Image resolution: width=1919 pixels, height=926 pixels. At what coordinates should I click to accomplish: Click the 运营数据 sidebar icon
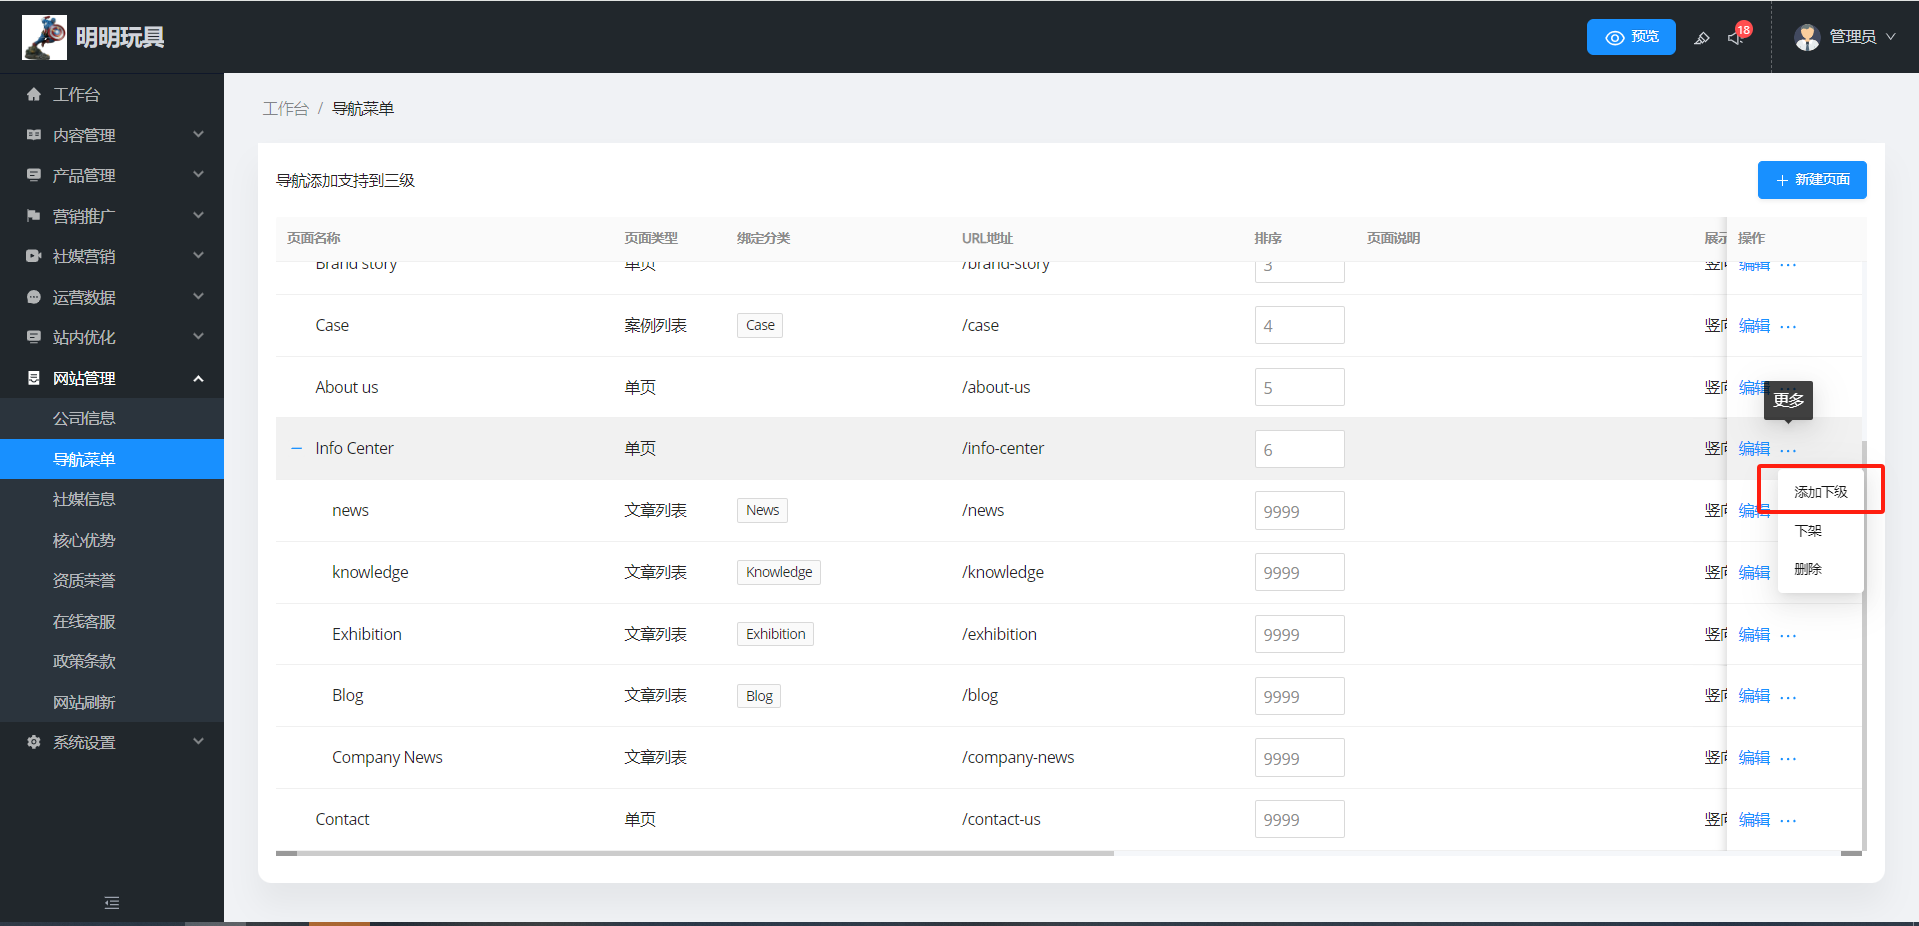(34, 297)
